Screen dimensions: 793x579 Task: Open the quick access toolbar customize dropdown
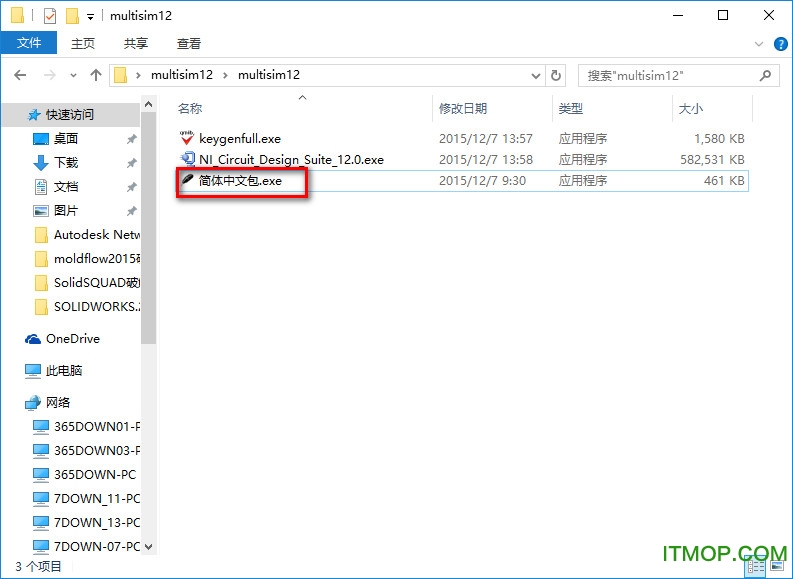coord(91,17)
